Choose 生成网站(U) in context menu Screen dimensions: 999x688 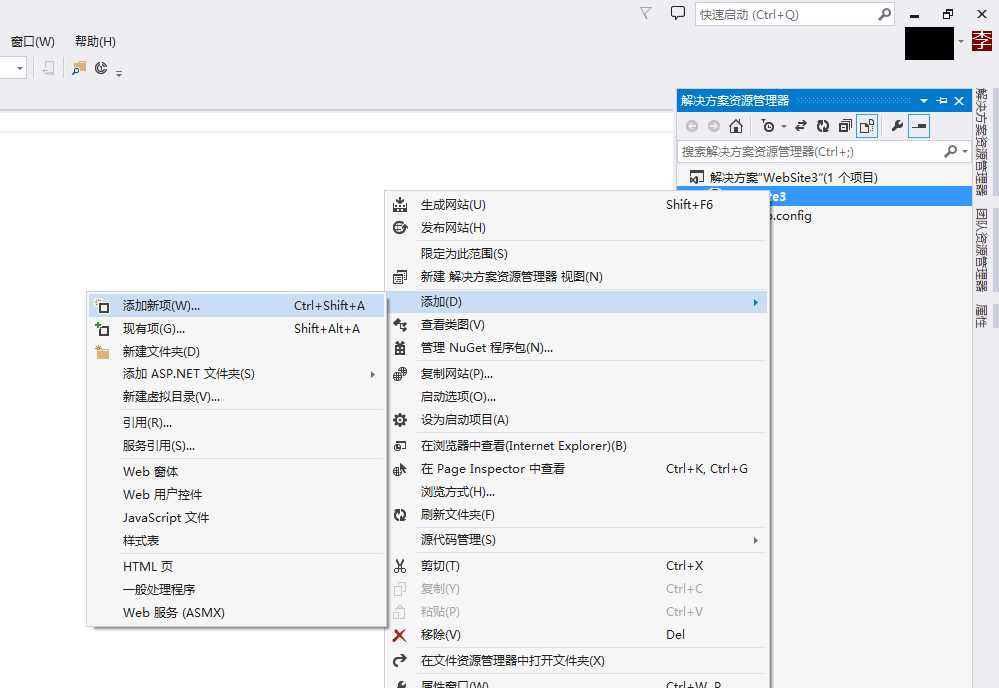pos(577,204)
